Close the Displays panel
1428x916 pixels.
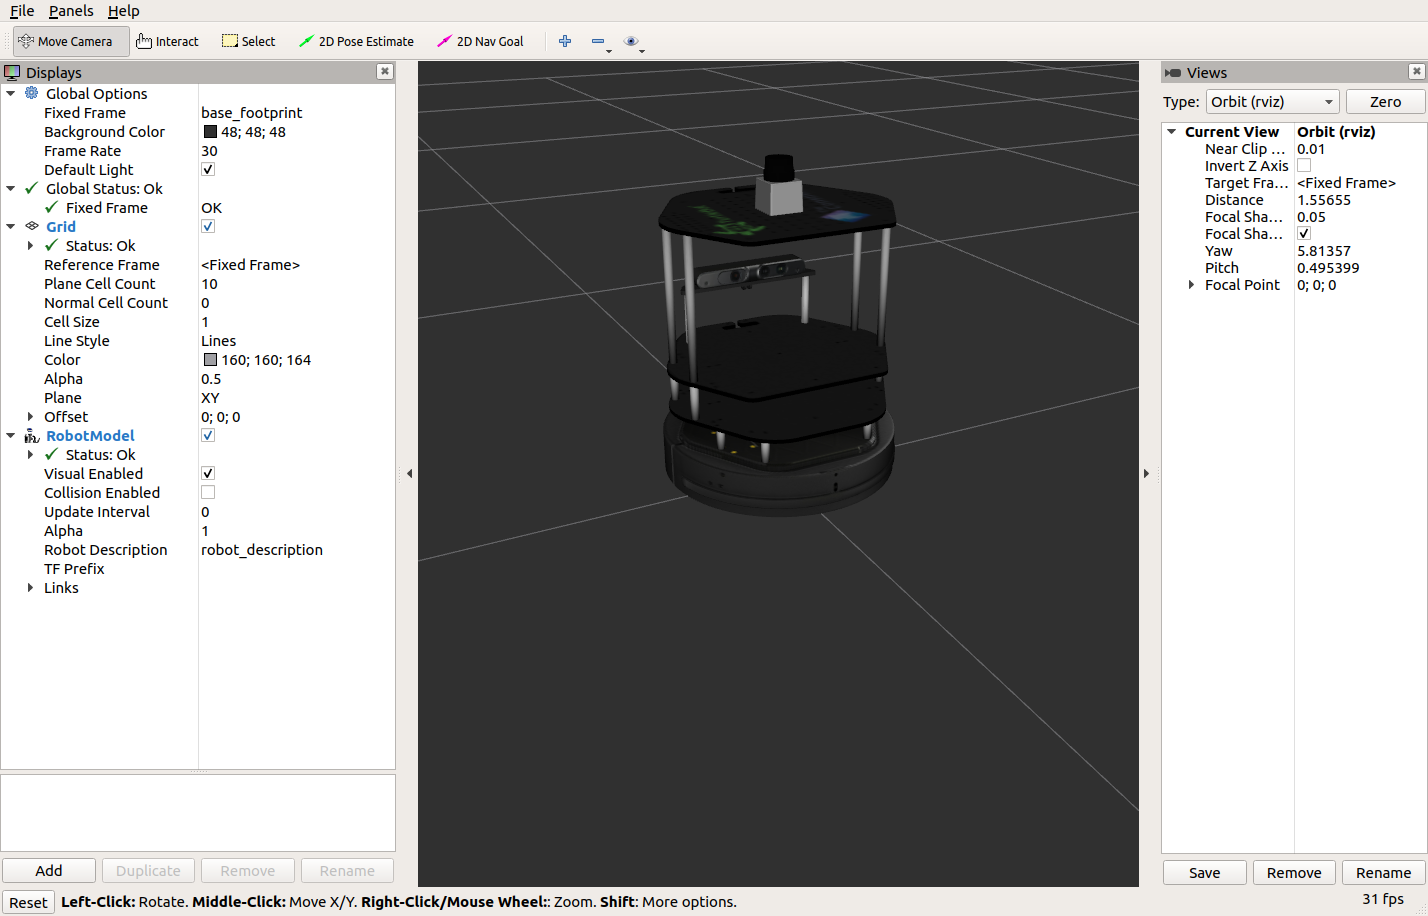384,72
